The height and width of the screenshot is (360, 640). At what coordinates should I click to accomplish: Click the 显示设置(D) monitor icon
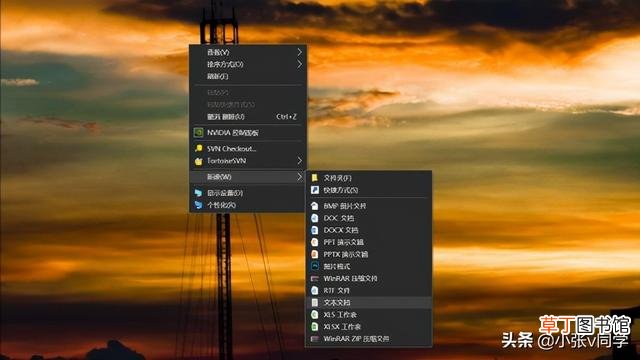[x=198, y=193]
